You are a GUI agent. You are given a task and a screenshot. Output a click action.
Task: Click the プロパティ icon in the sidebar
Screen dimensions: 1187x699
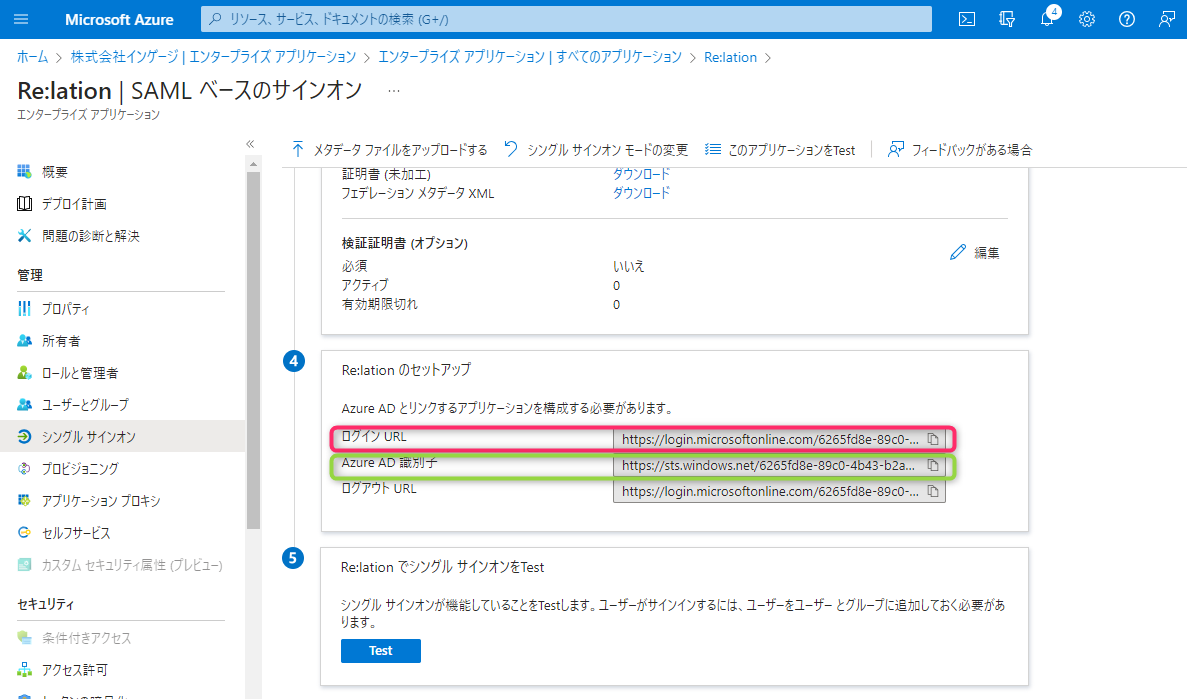[24, 309]
